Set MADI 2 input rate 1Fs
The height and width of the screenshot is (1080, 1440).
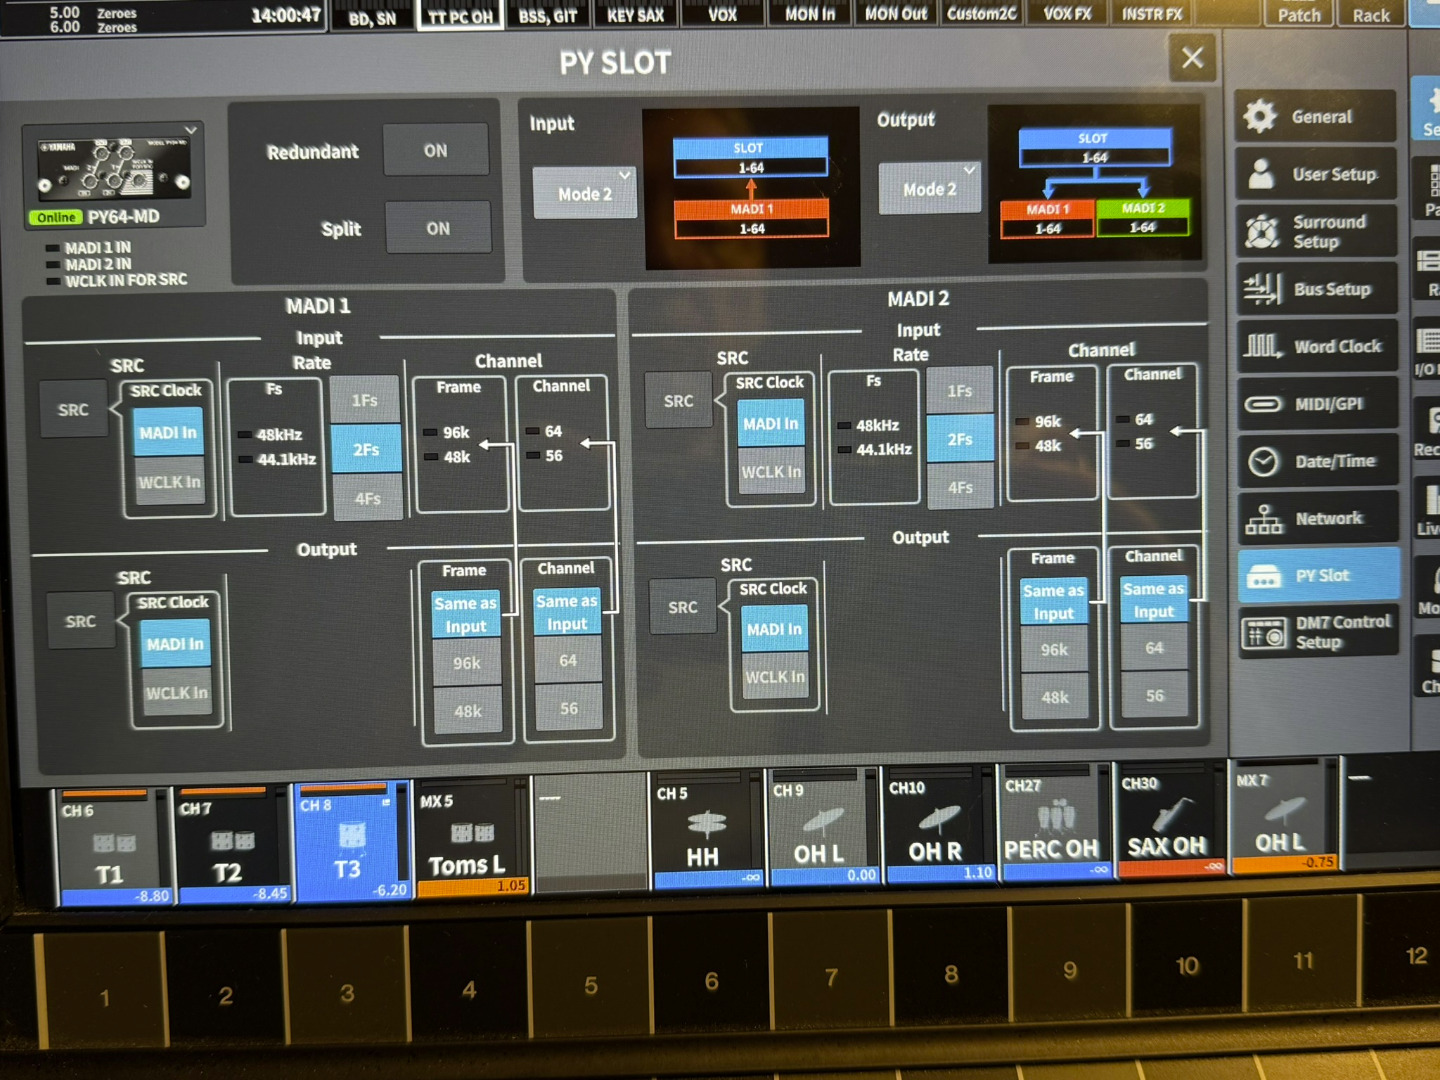tap(959, 391)
